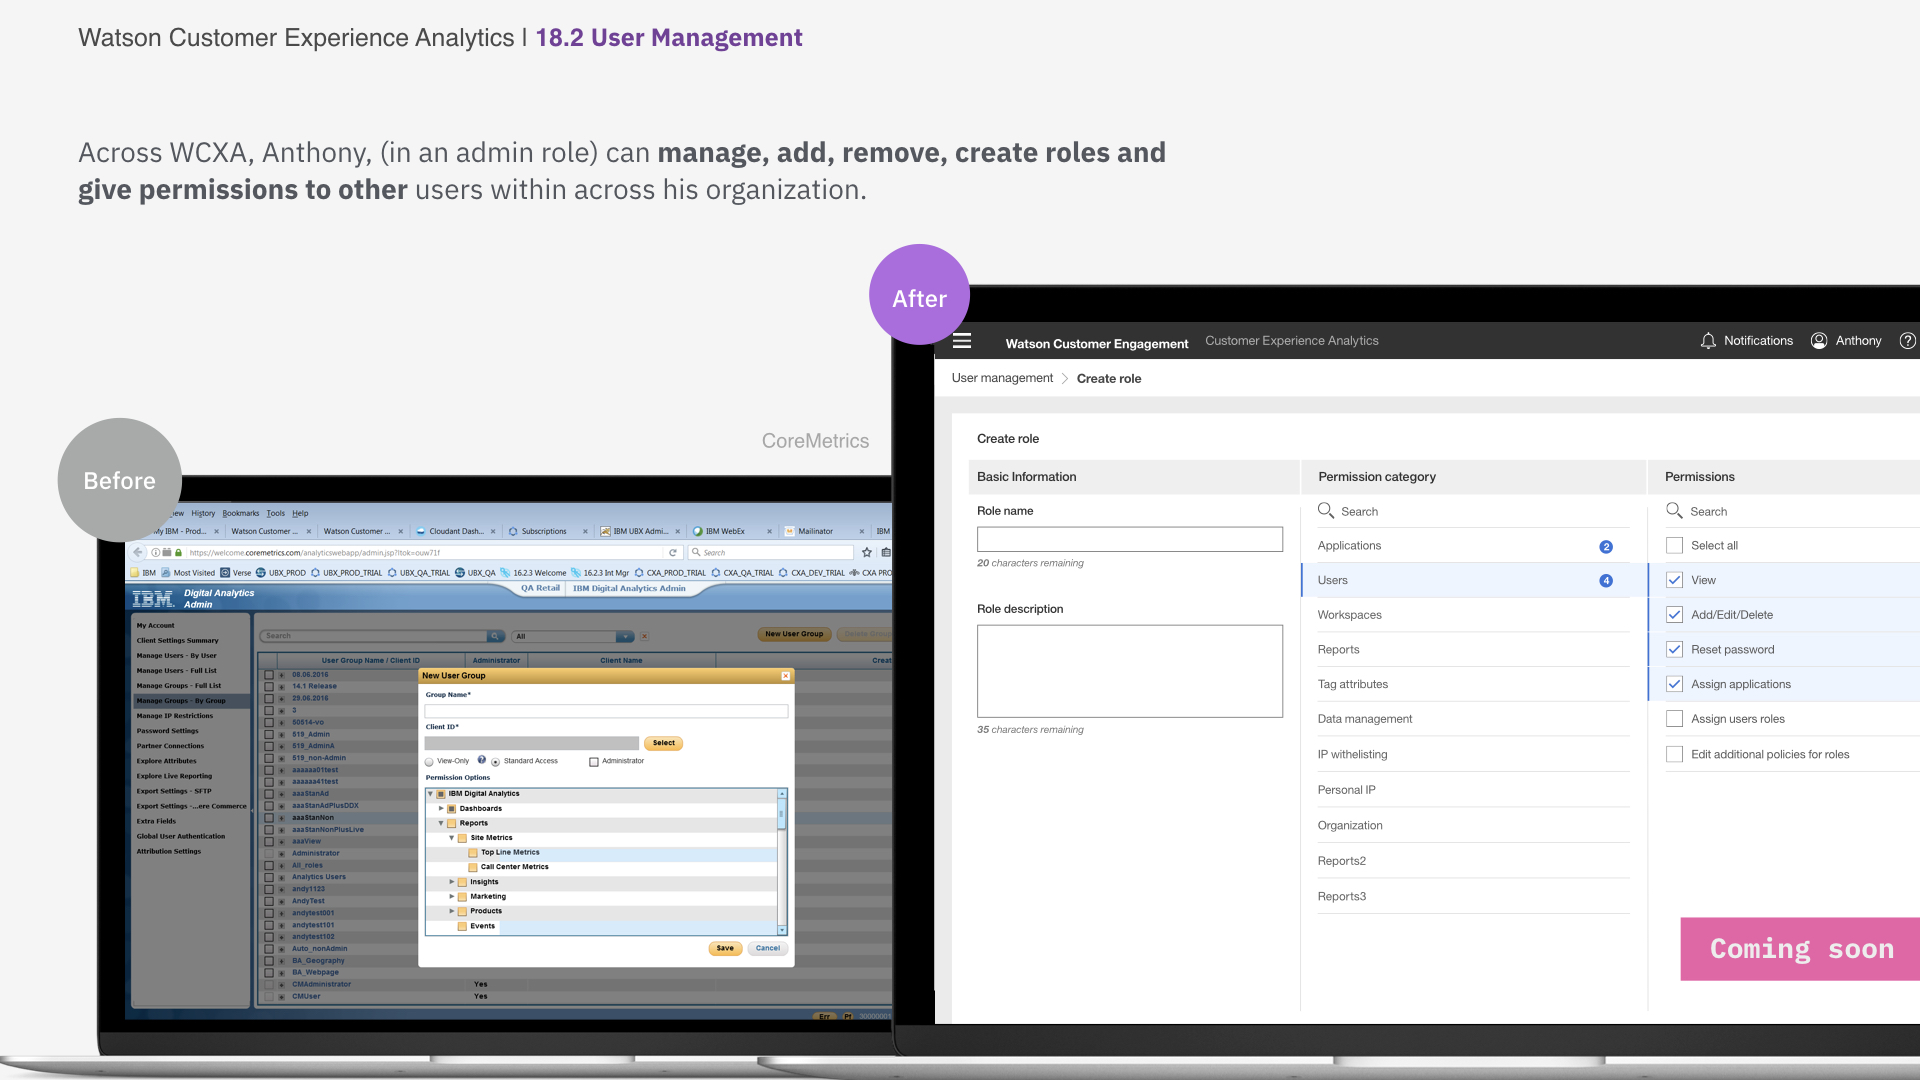This screenshot has height=1080, width=1920.
Task: Click the Group Name field in dialog
Action: coord(606,711)
